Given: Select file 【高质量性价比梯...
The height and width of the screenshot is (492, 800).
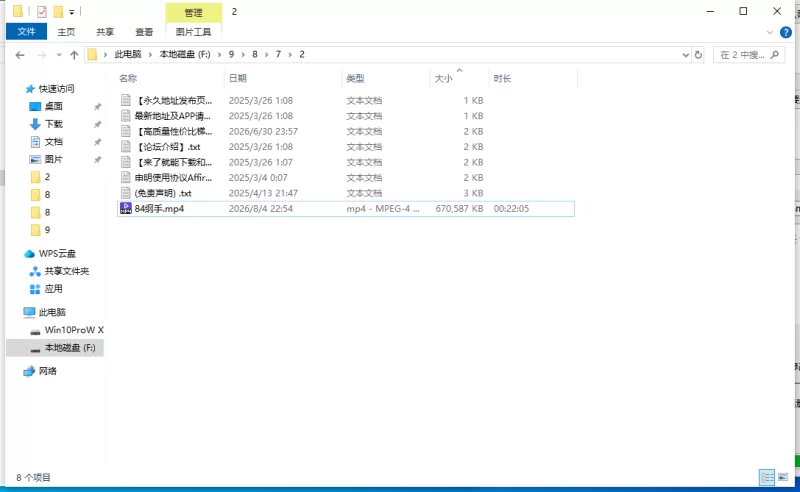Looking at the screenshot, I should [173, 131].
